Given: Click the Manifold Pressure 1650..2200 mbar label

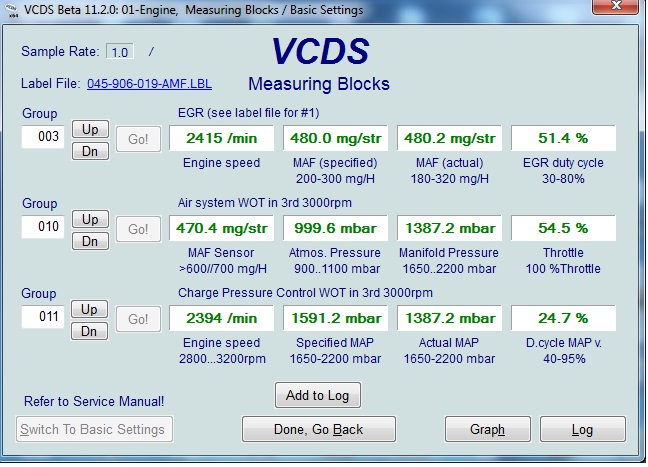Looking at the screenshot, I should [x=449, y=260].
